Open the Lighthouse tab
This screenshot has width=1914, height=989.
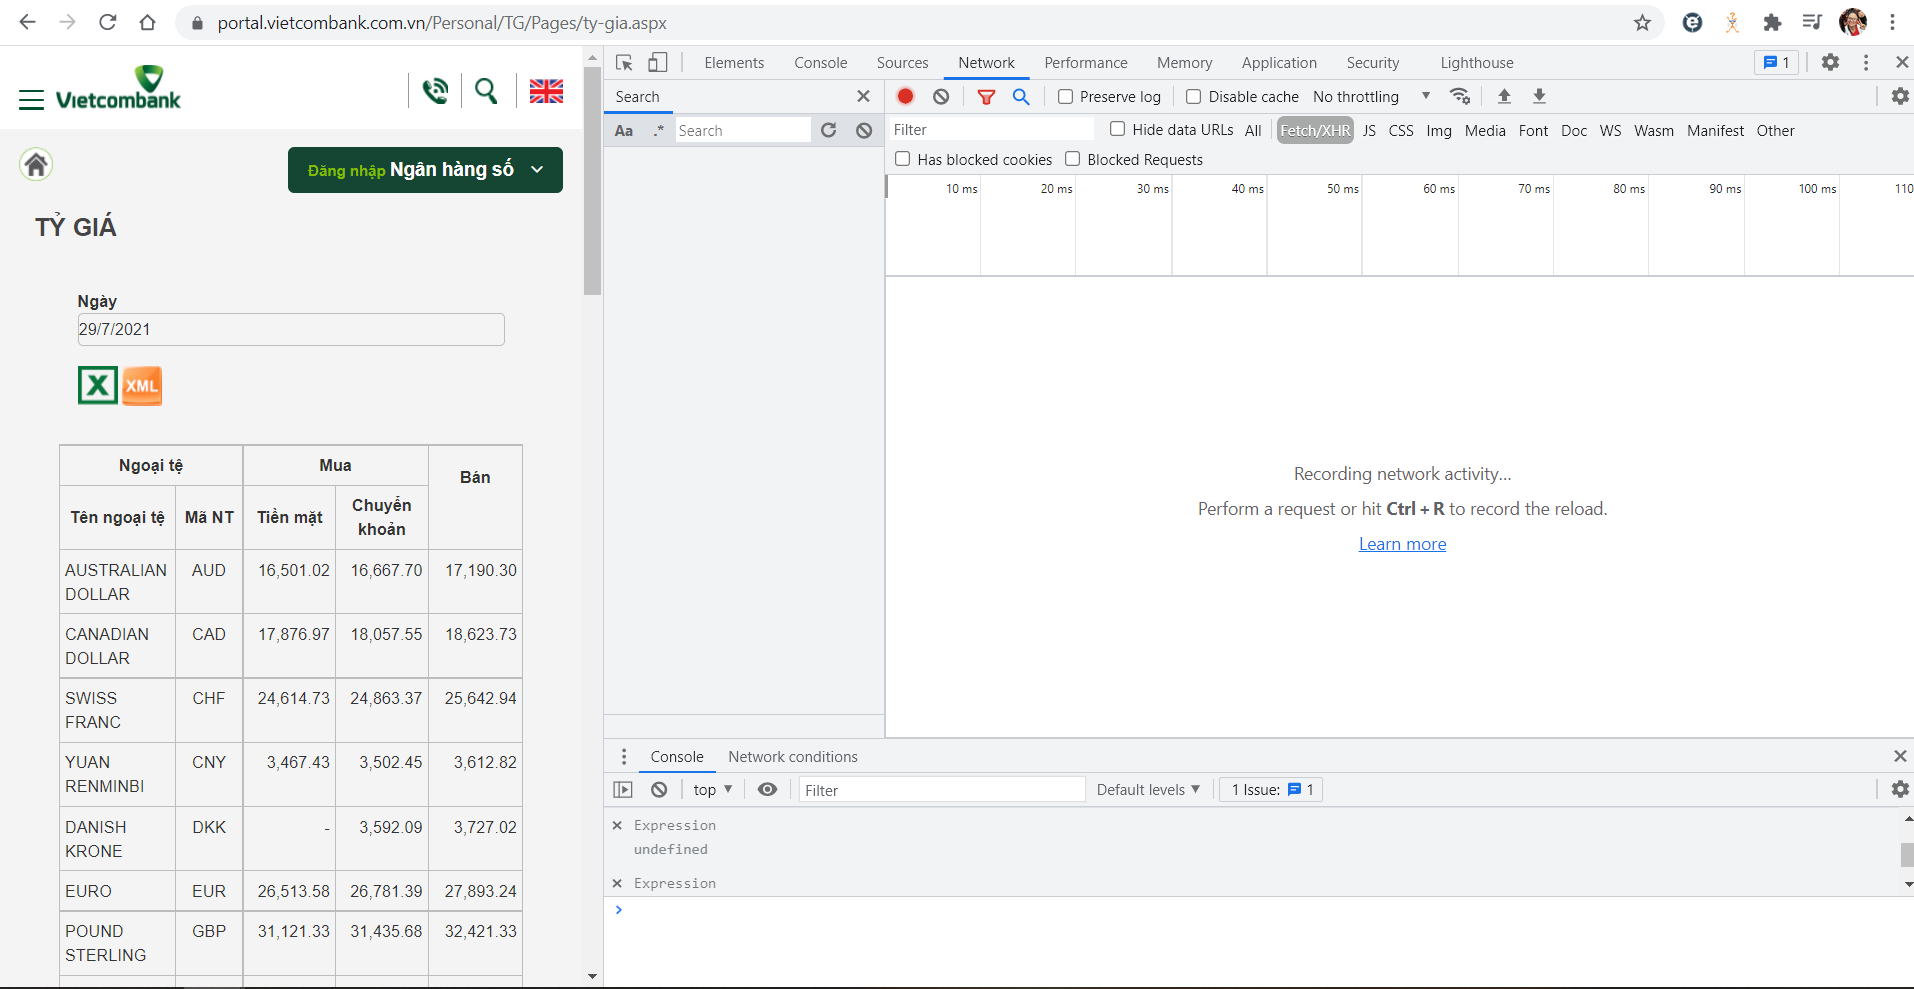pos(1477,63)
